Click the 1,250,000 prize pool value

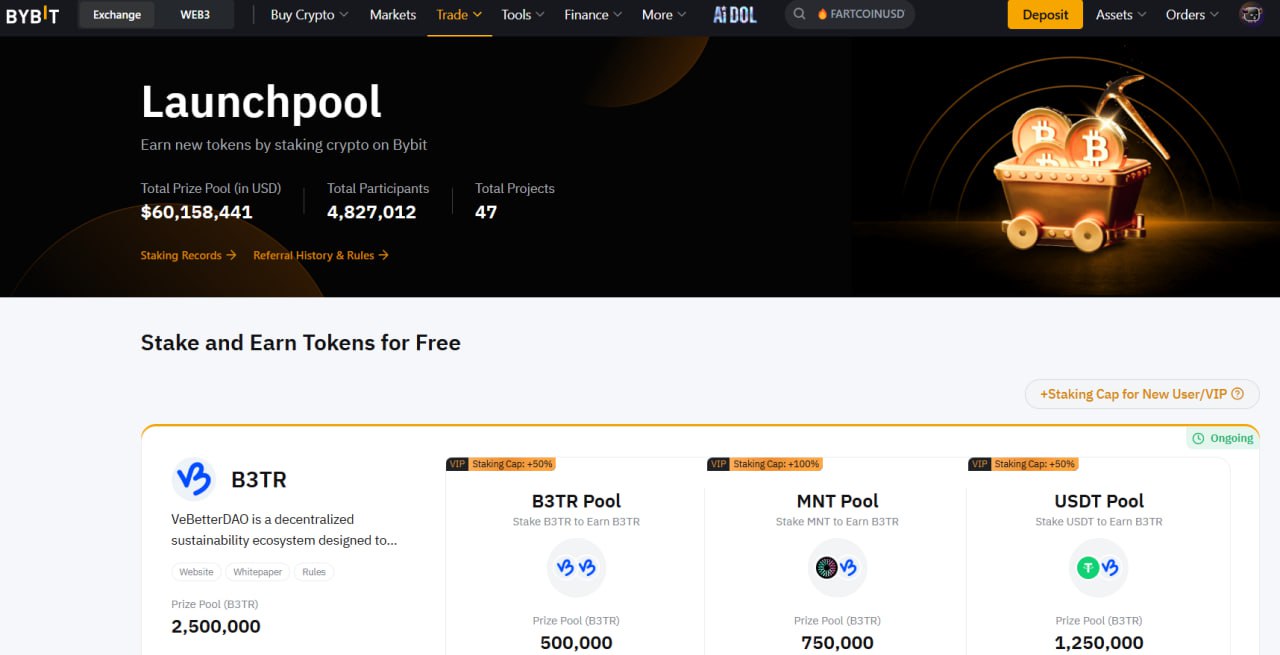pos(1098,643)
